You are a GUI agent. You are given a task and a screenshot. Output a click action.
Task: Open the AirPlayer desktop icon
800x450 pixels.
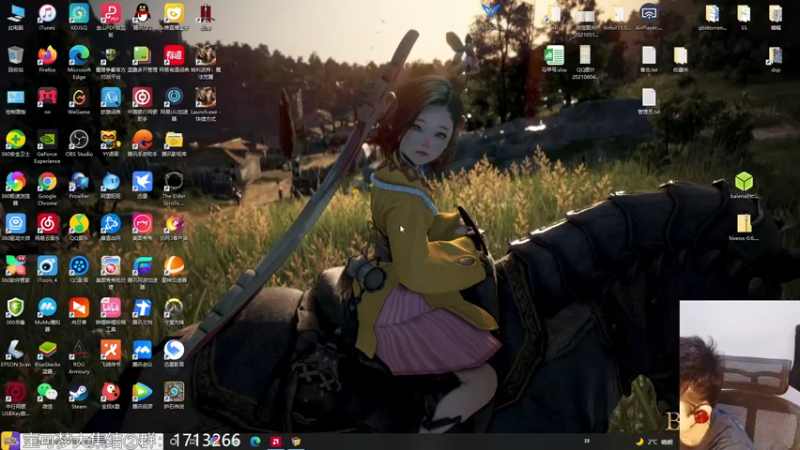pyautogui.click(x=648, y=16)
